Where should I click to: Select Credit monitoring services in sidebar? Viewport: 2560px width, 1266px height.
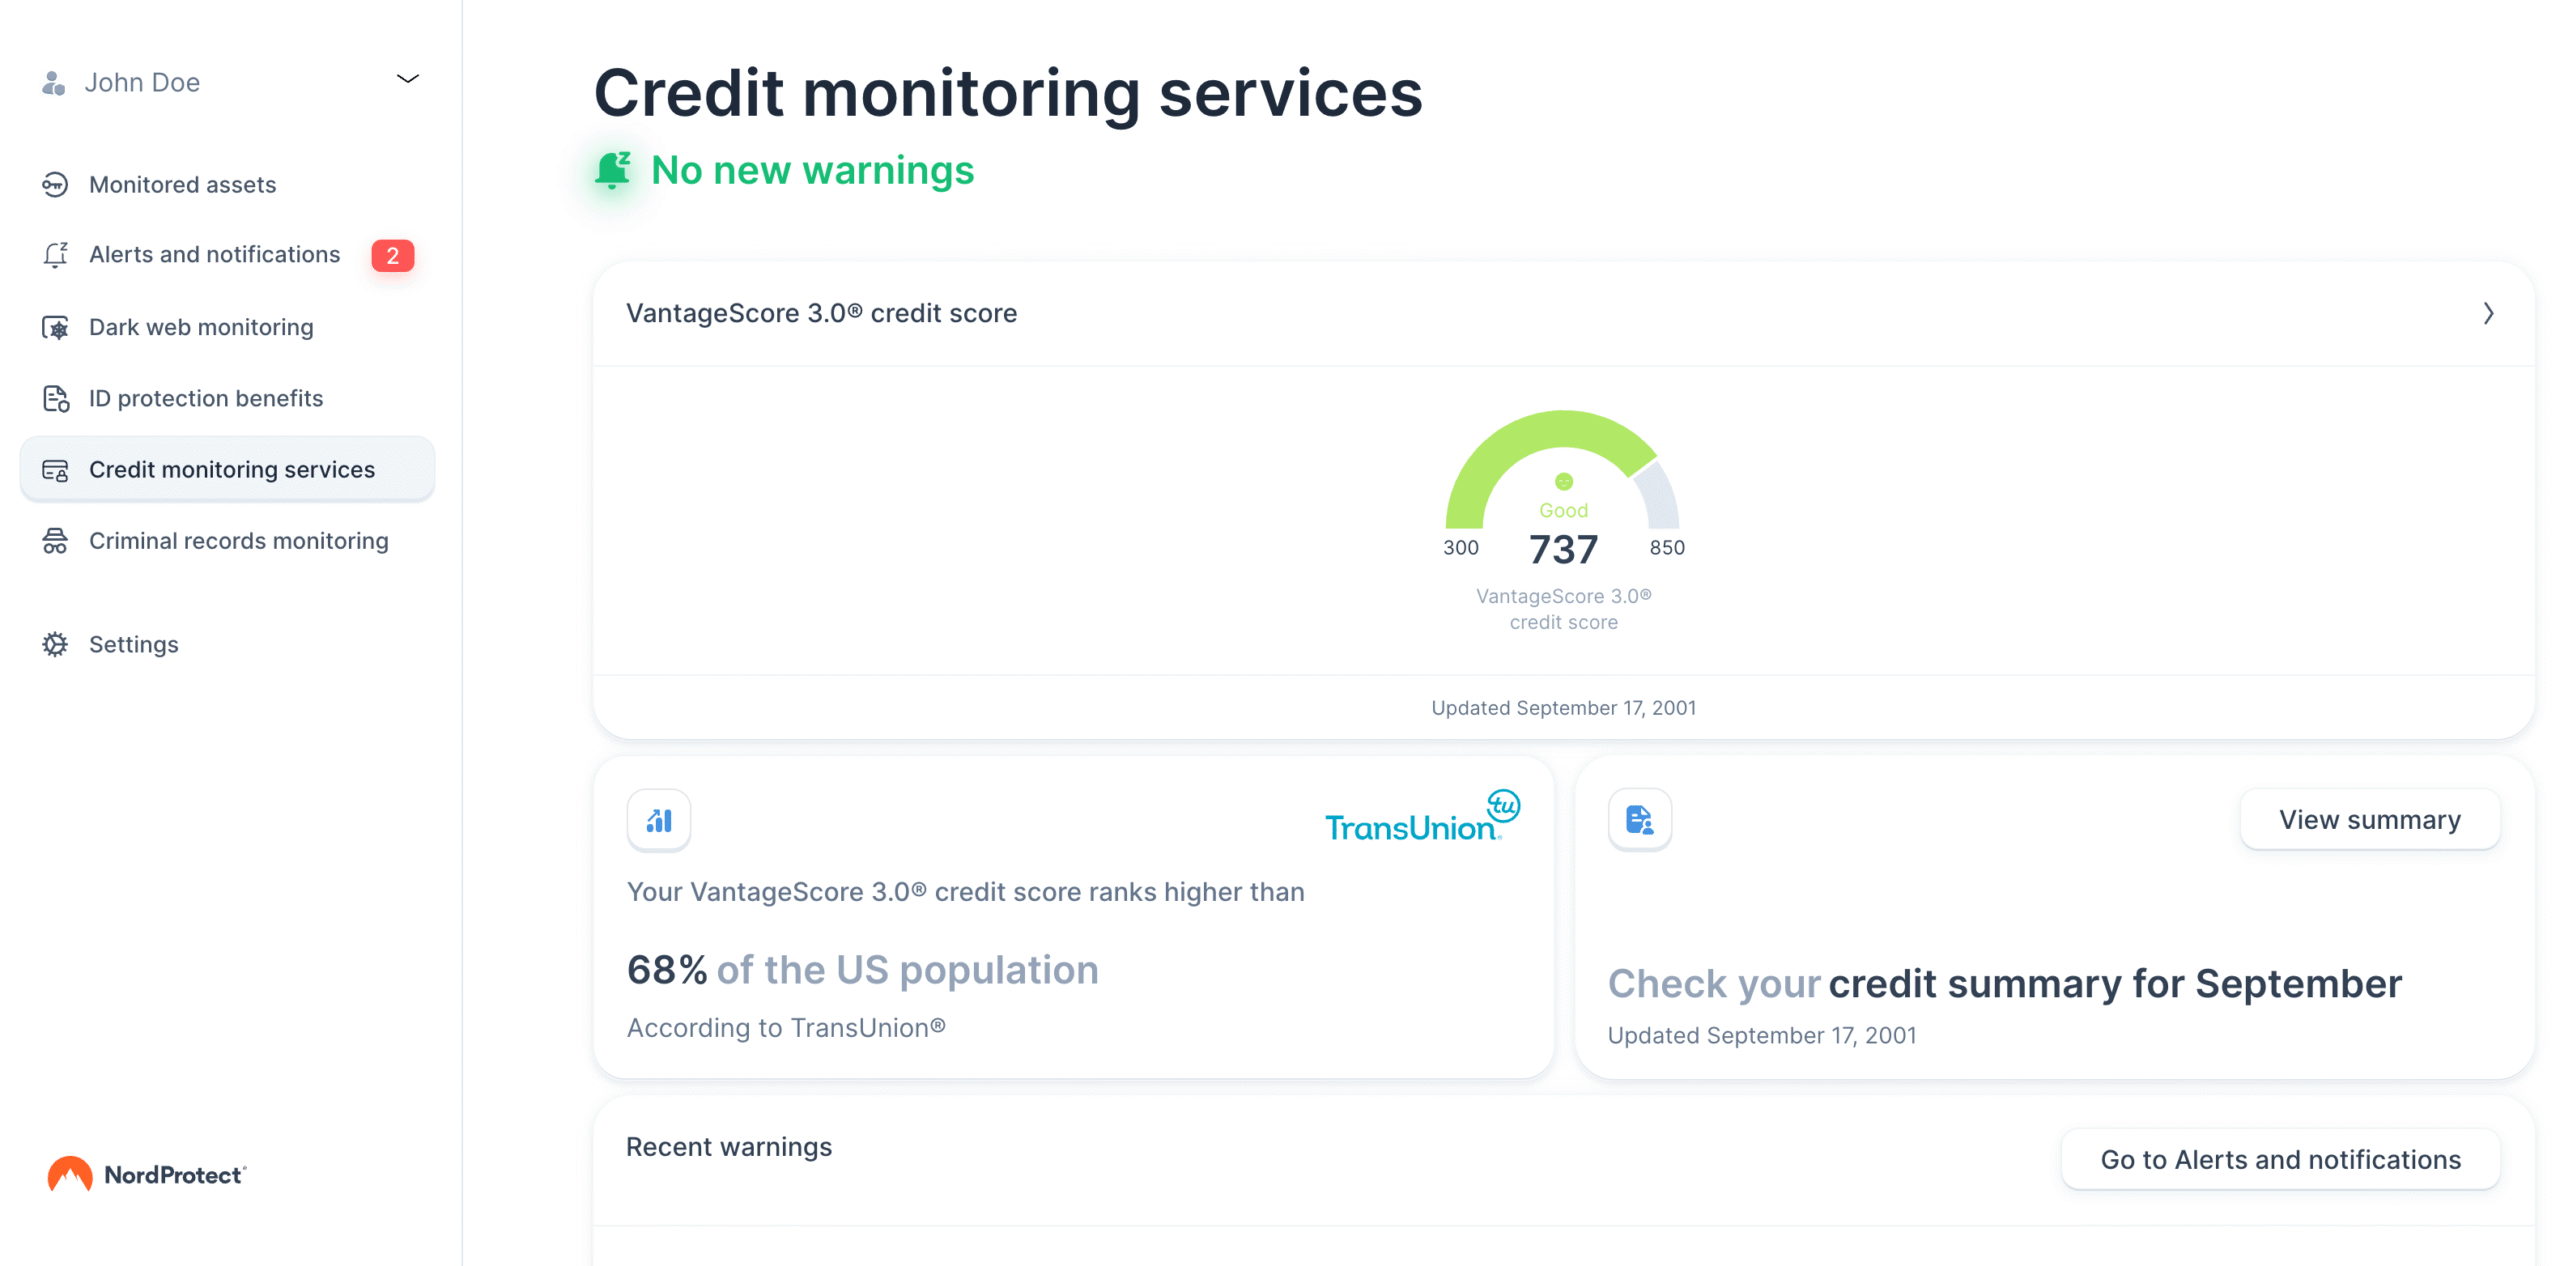[231, 470]
